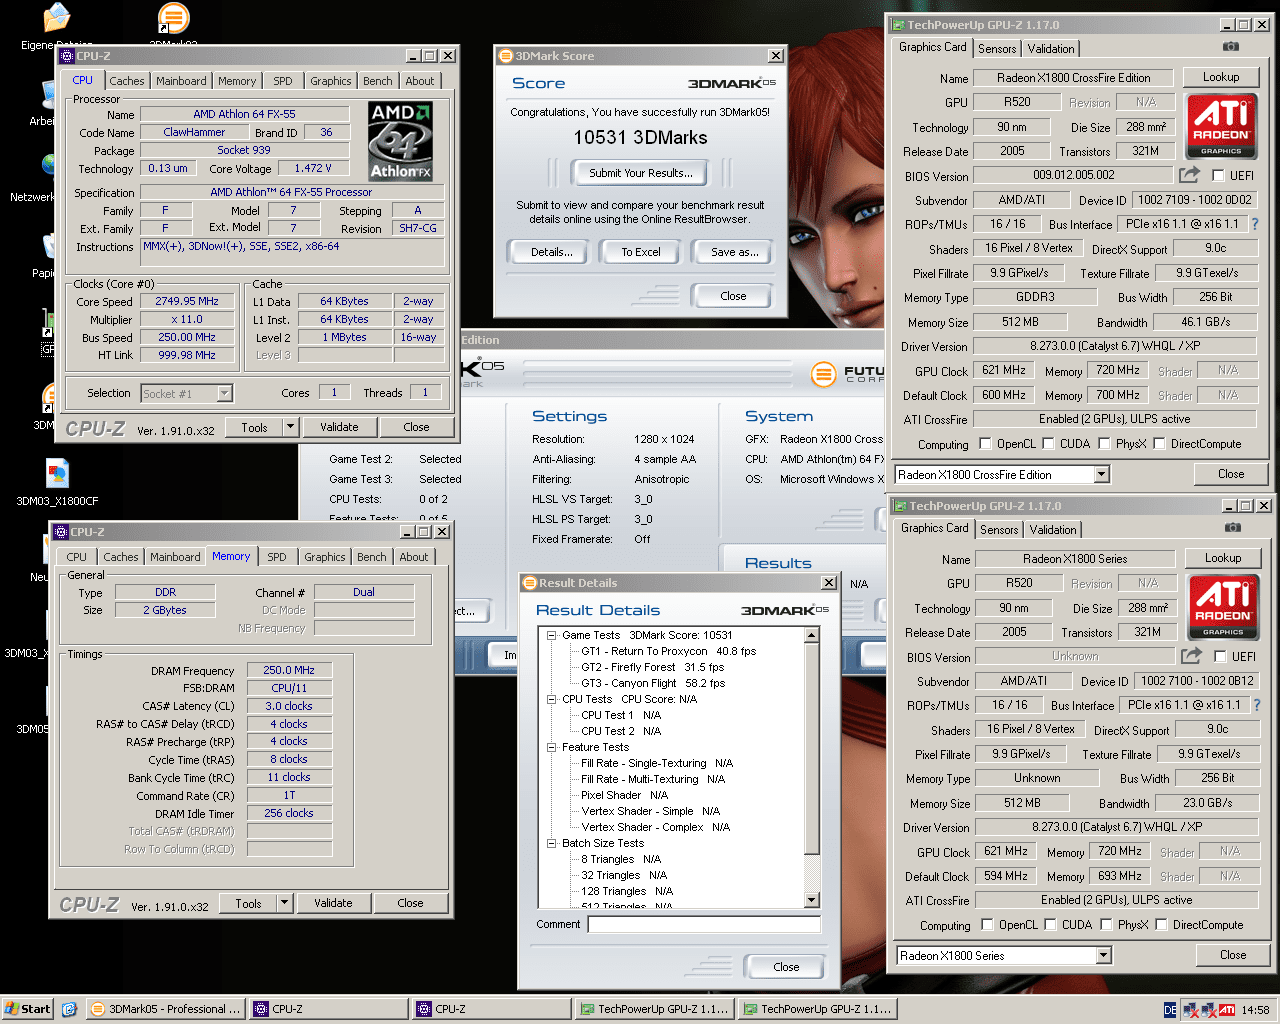Click BIOS export icon in top GPU-Z window

pos(1189,175)
